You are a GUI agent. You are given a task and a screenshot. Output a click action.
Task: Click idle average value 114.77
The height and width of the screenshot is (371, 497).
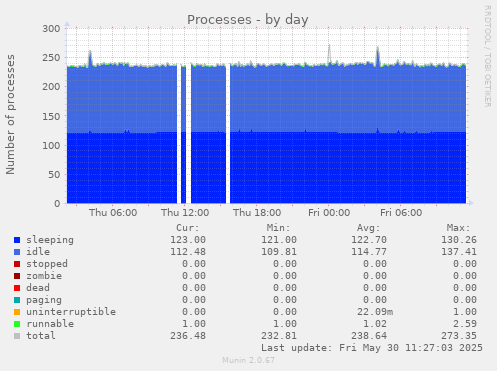(x=369, y=252)
